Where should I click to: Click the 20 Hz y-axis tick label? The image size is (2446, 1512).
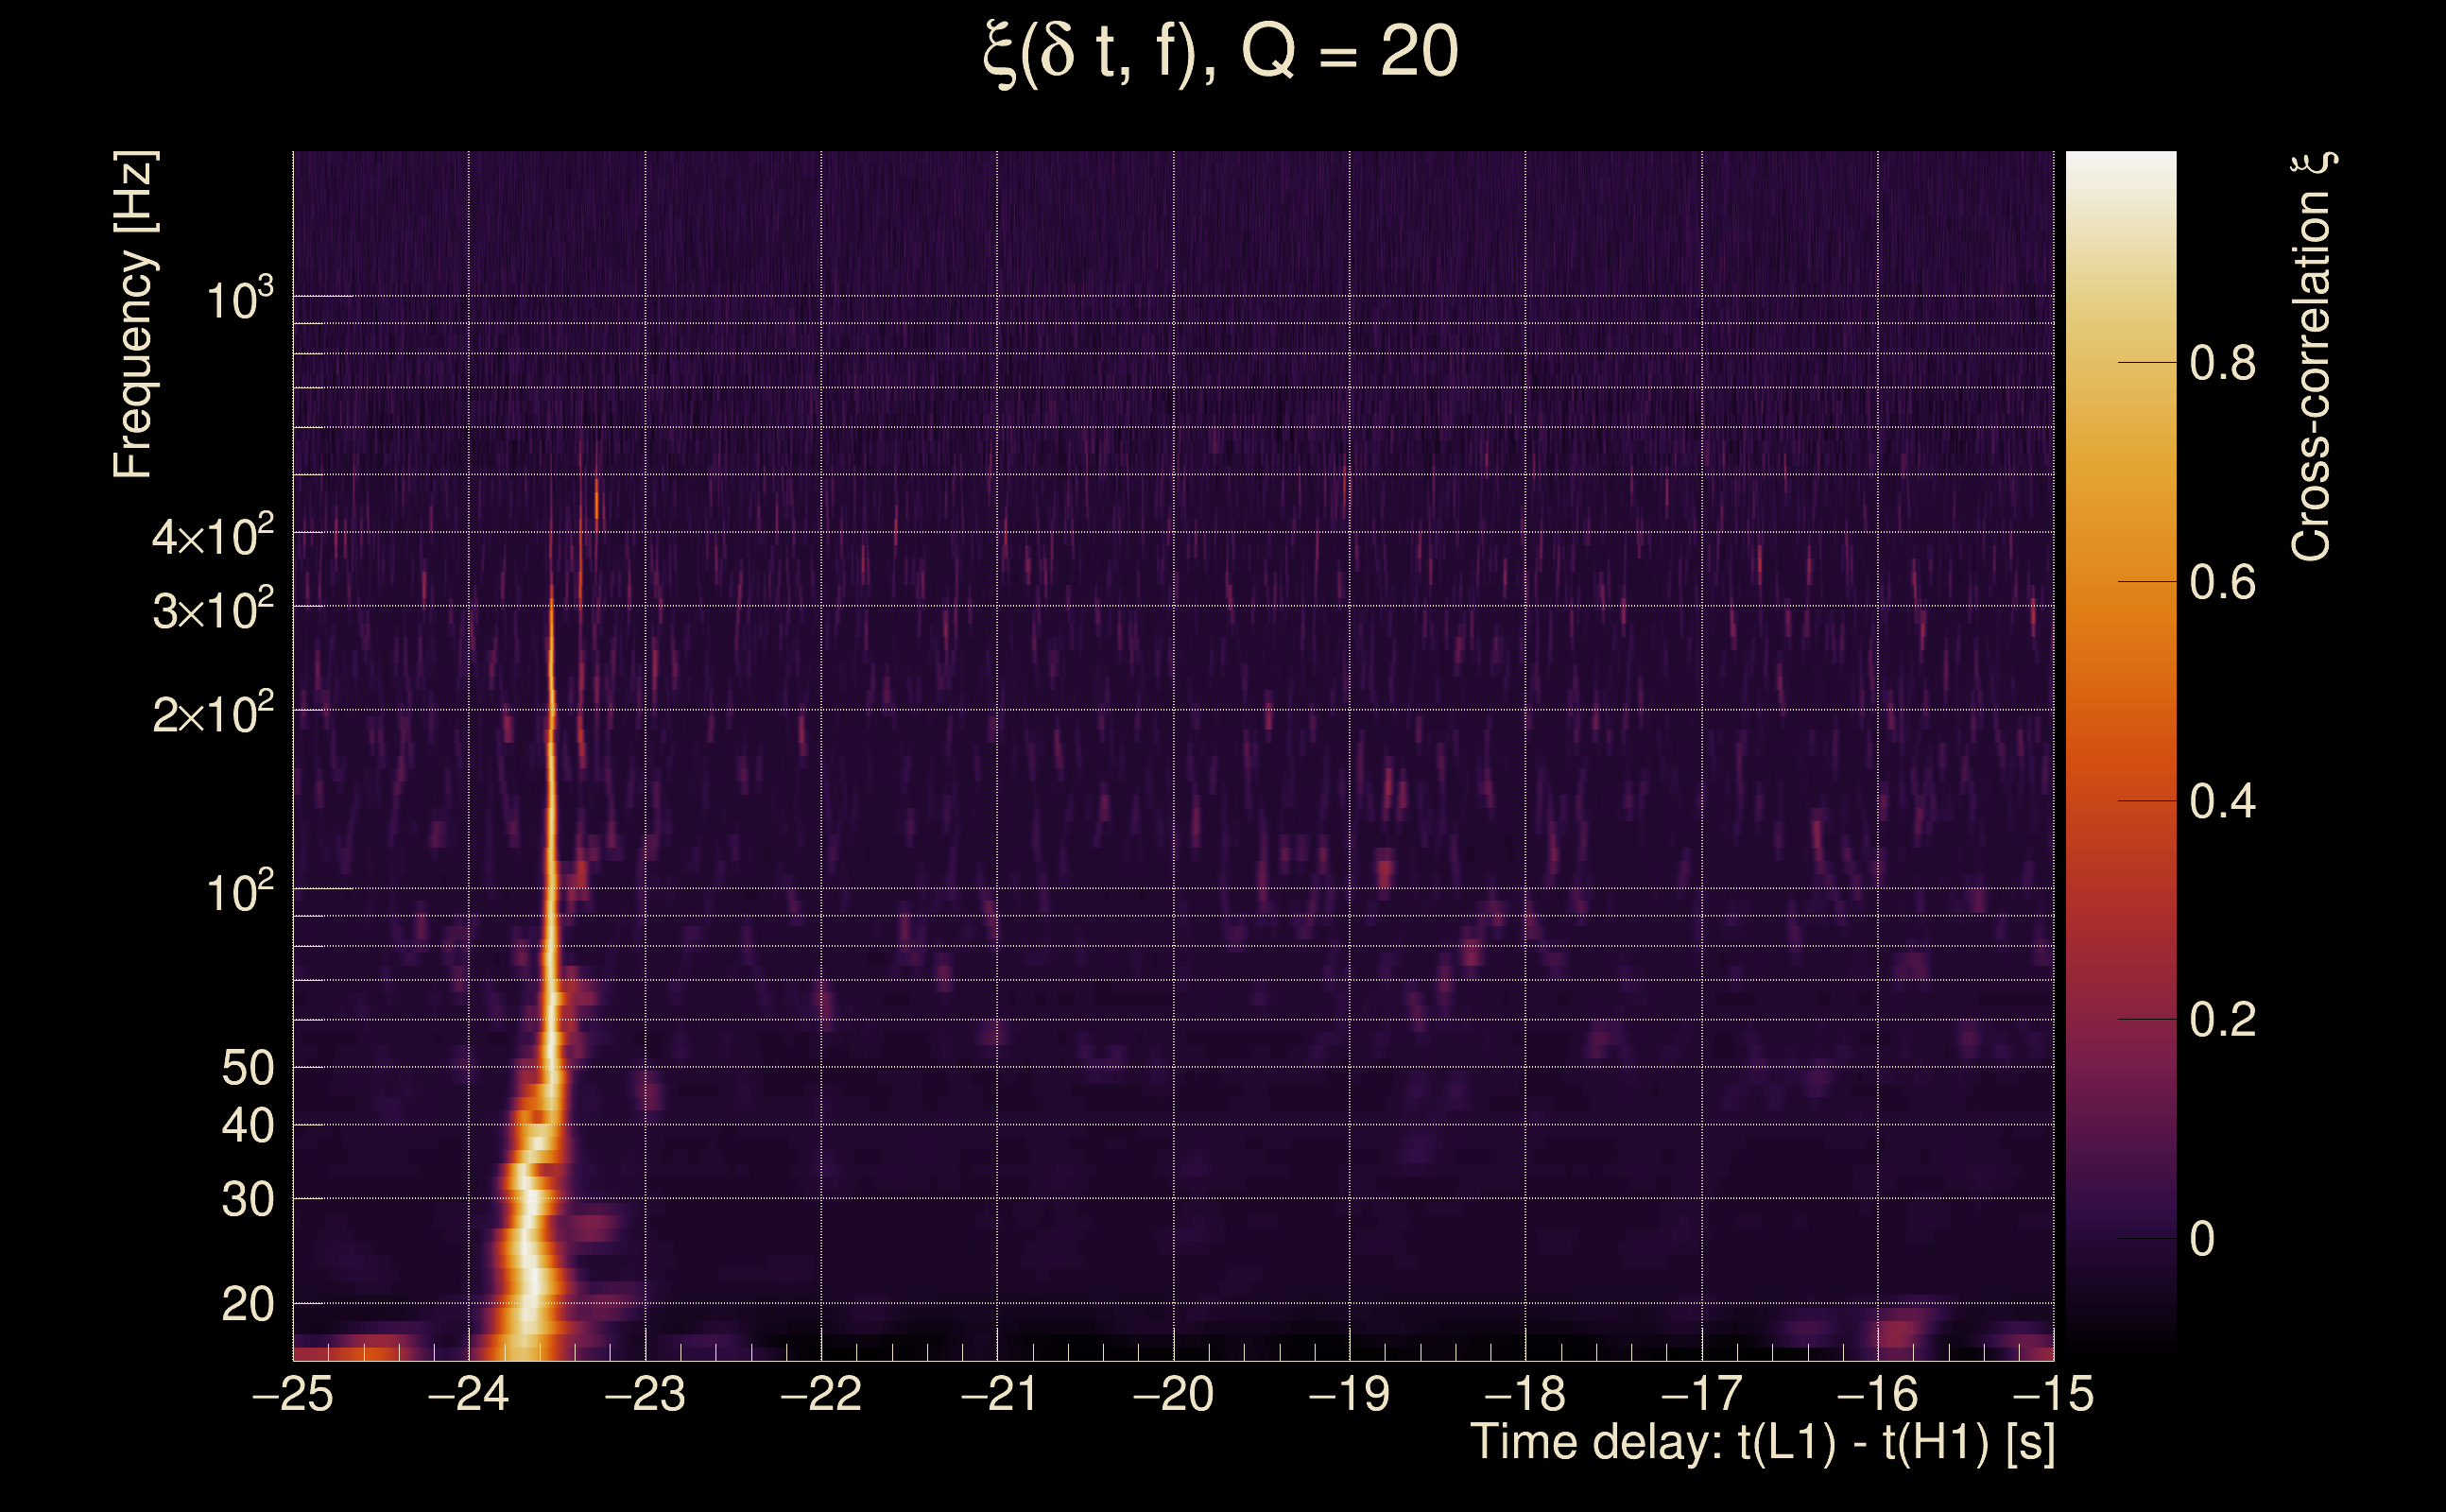pos(247,1304)
